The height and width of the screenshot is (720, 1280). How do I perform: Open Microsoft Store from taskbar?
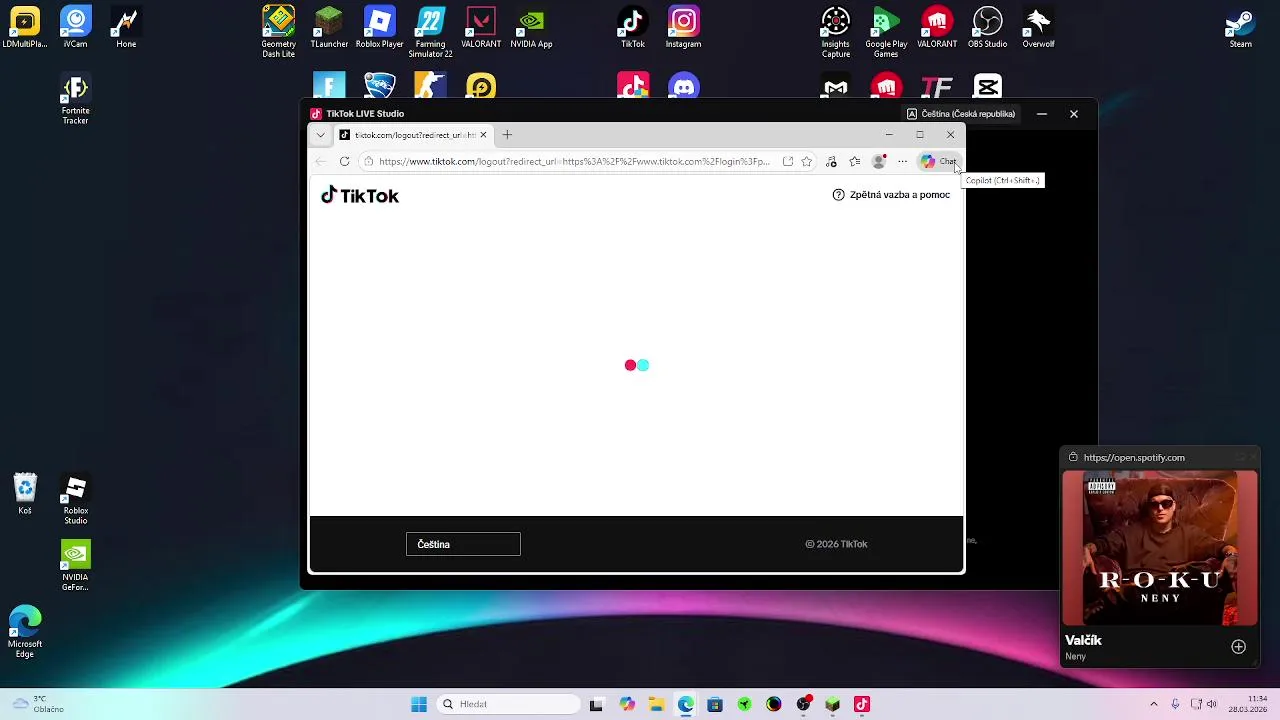point(715,704)
